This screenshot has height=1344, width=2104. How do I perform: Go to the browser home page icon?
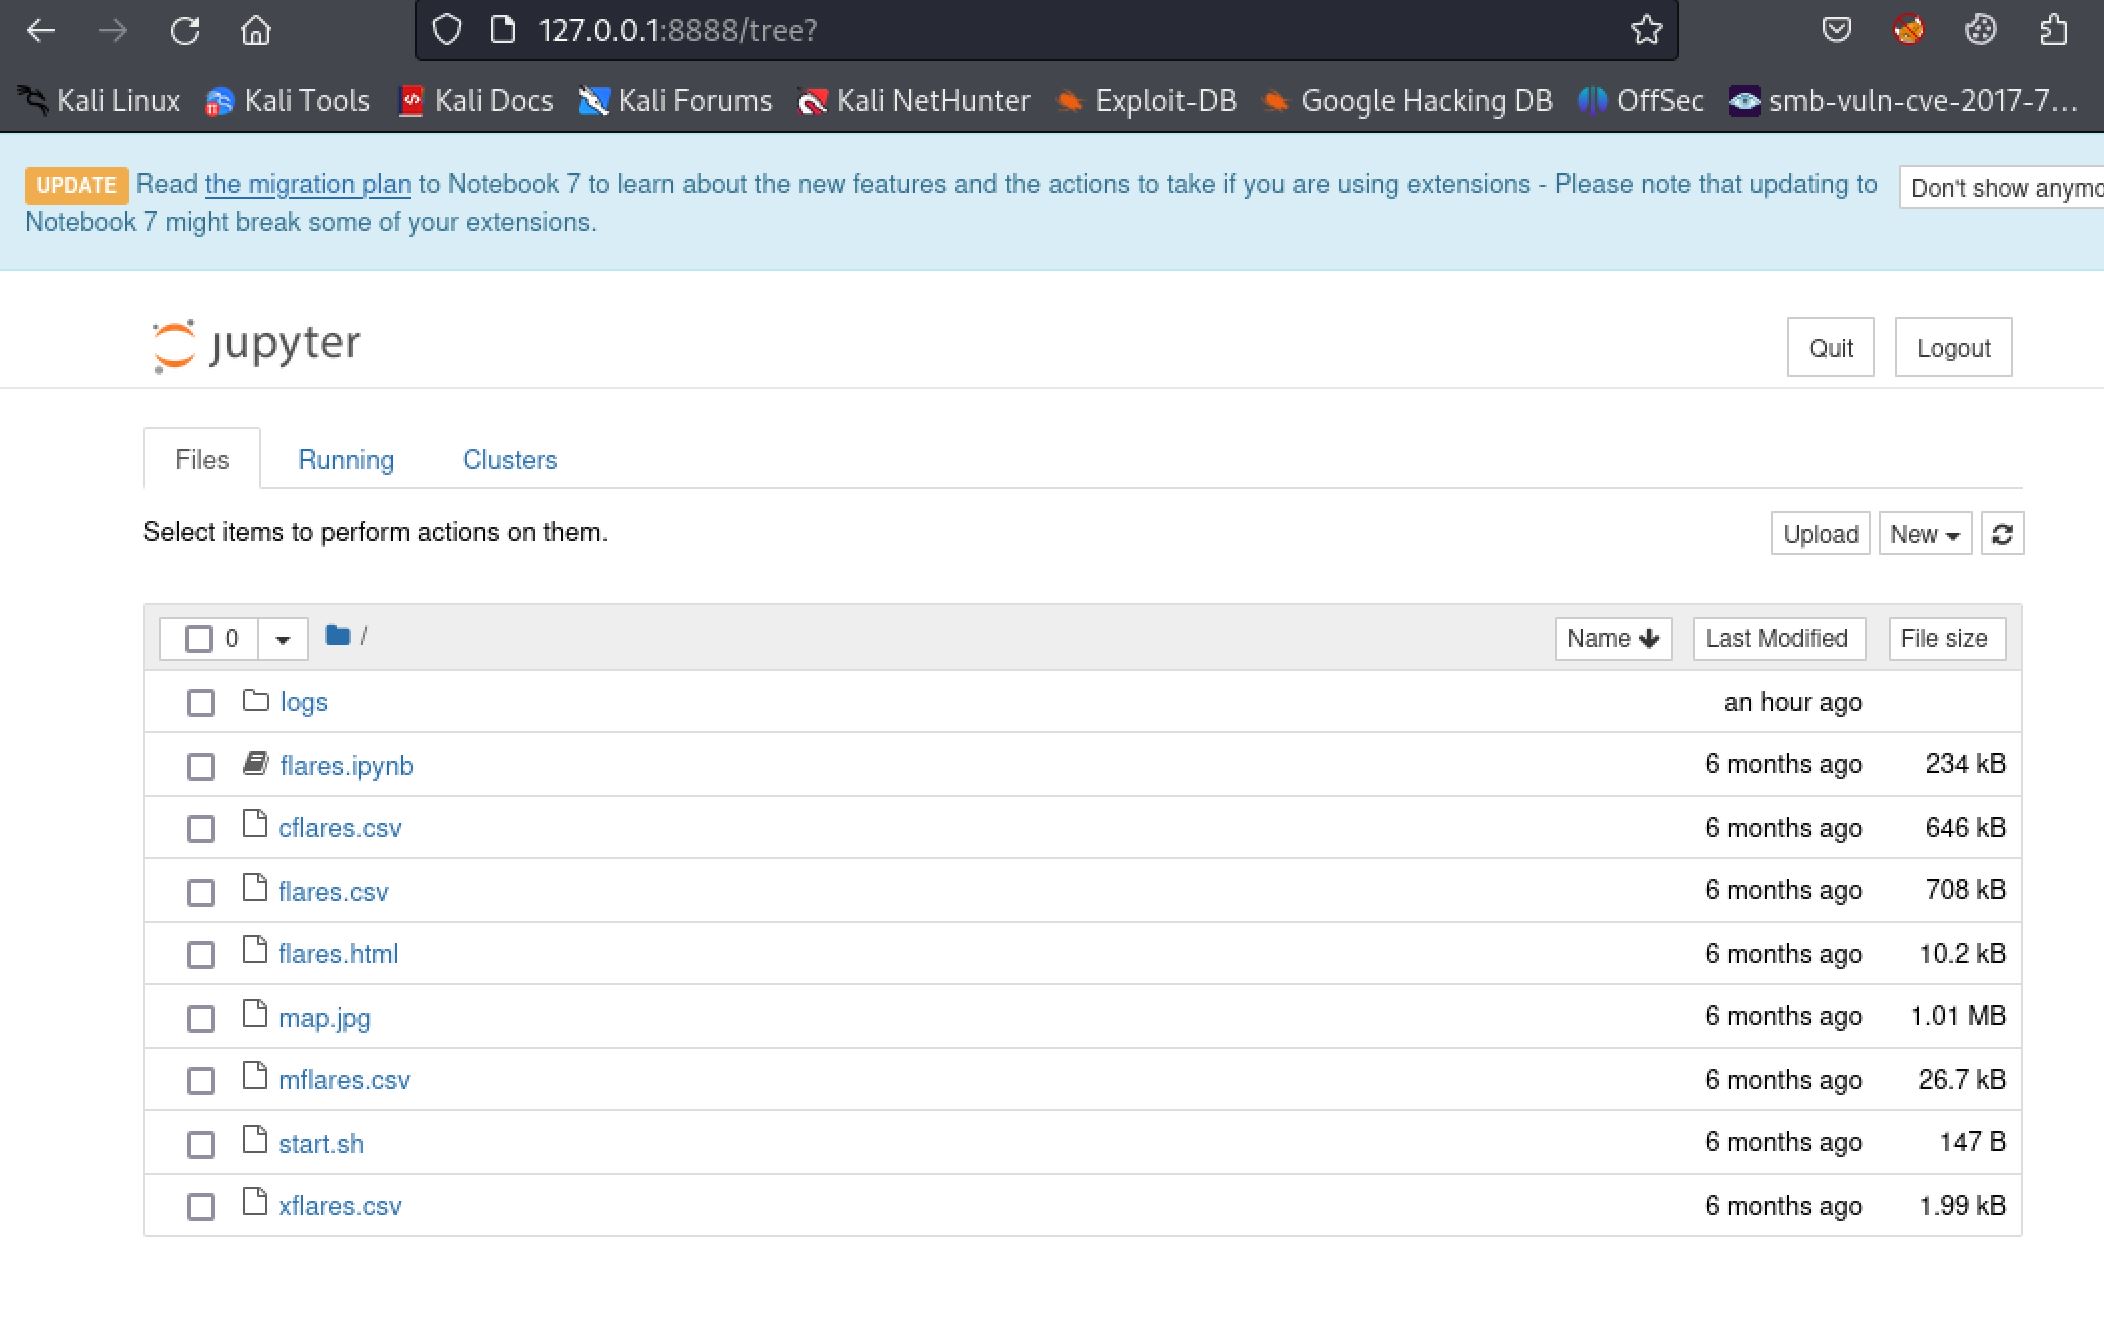click(256, 31)
